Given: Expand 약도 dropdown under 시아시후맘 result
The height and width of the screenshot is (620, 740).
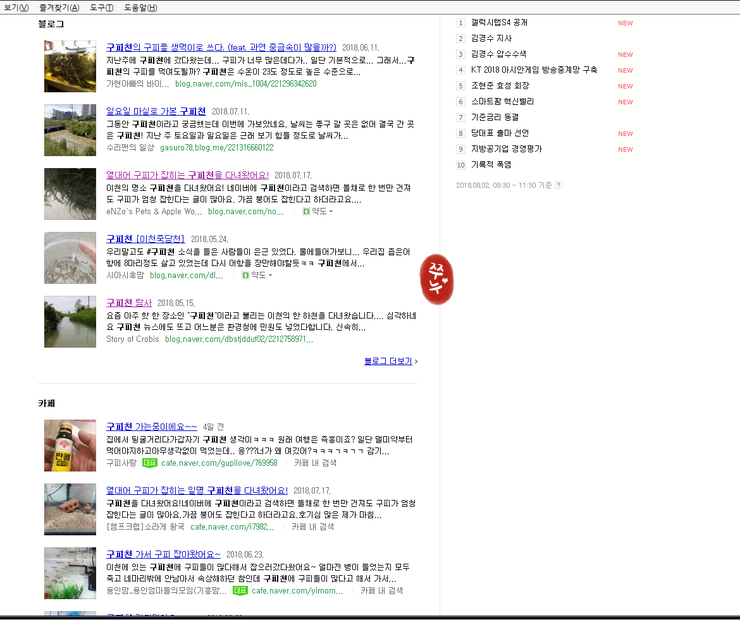Looking at the screenshot, I should pos(261,275).
